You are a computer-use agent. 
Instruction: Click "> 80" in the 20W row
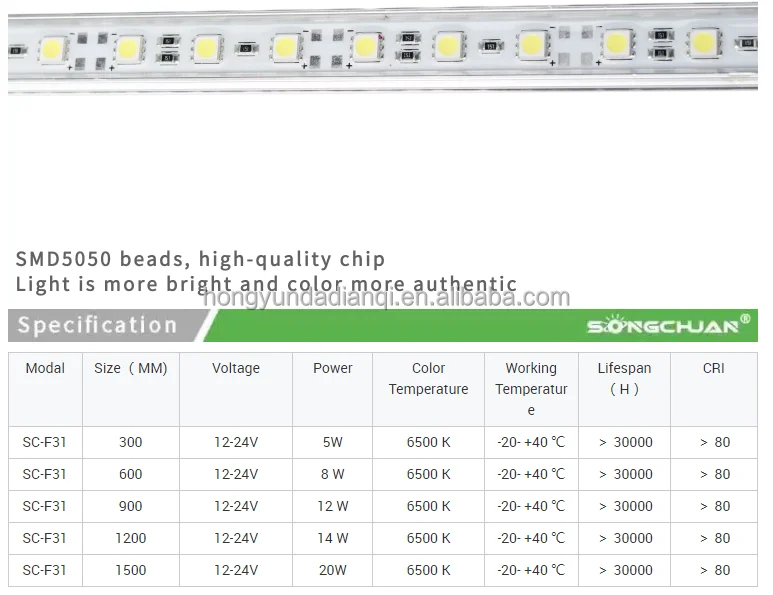click(x=714, y=570)
